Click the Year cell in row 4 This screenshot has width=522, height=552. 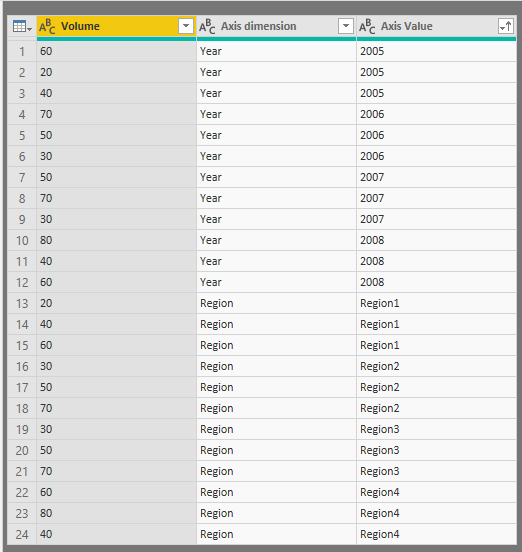[x=276, y=114]
